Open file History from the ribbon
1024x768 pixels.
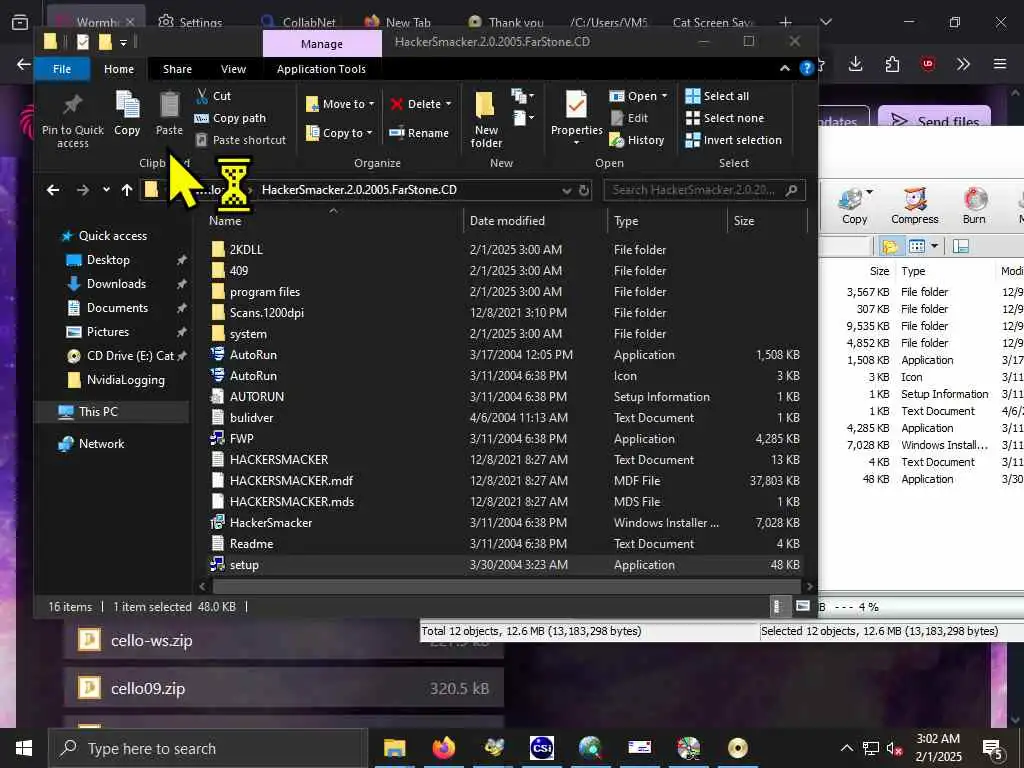coord(637,140)
